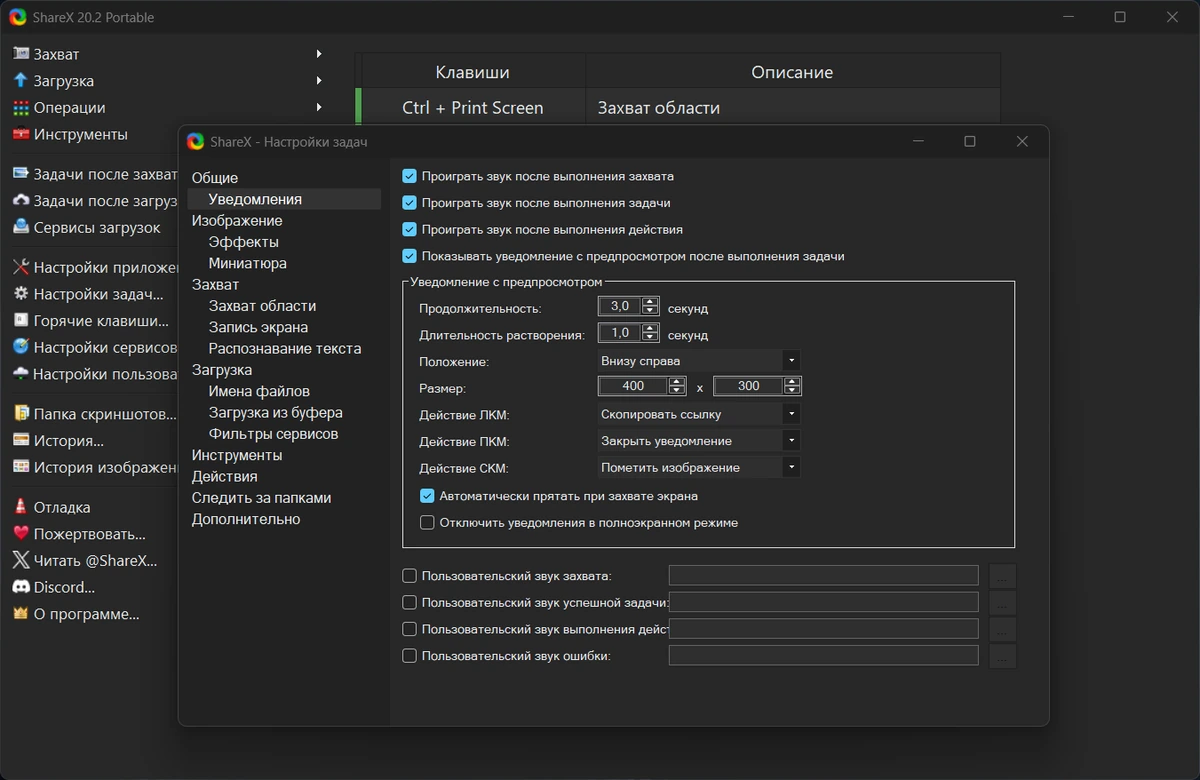
Task: Click the Настройки задач gear icon
Action: point(20,294)
